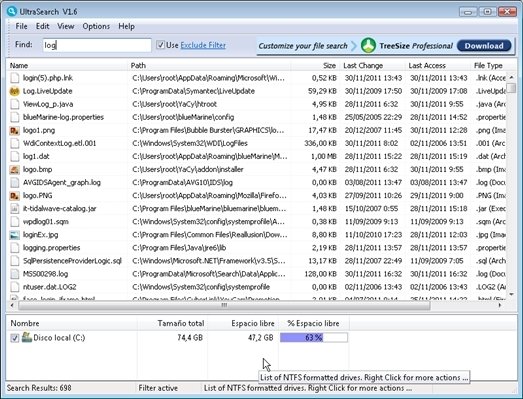Click the ntuser.dat.LOG2 file icon
523x399 pixels.
coord(14,287)
